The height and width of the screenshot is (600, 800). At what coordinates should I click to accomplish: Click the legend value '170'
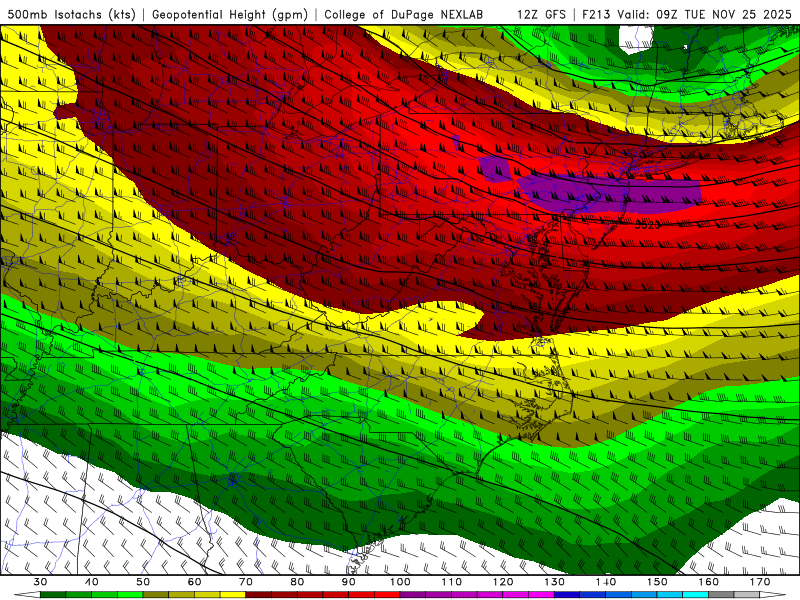[760, 582]
